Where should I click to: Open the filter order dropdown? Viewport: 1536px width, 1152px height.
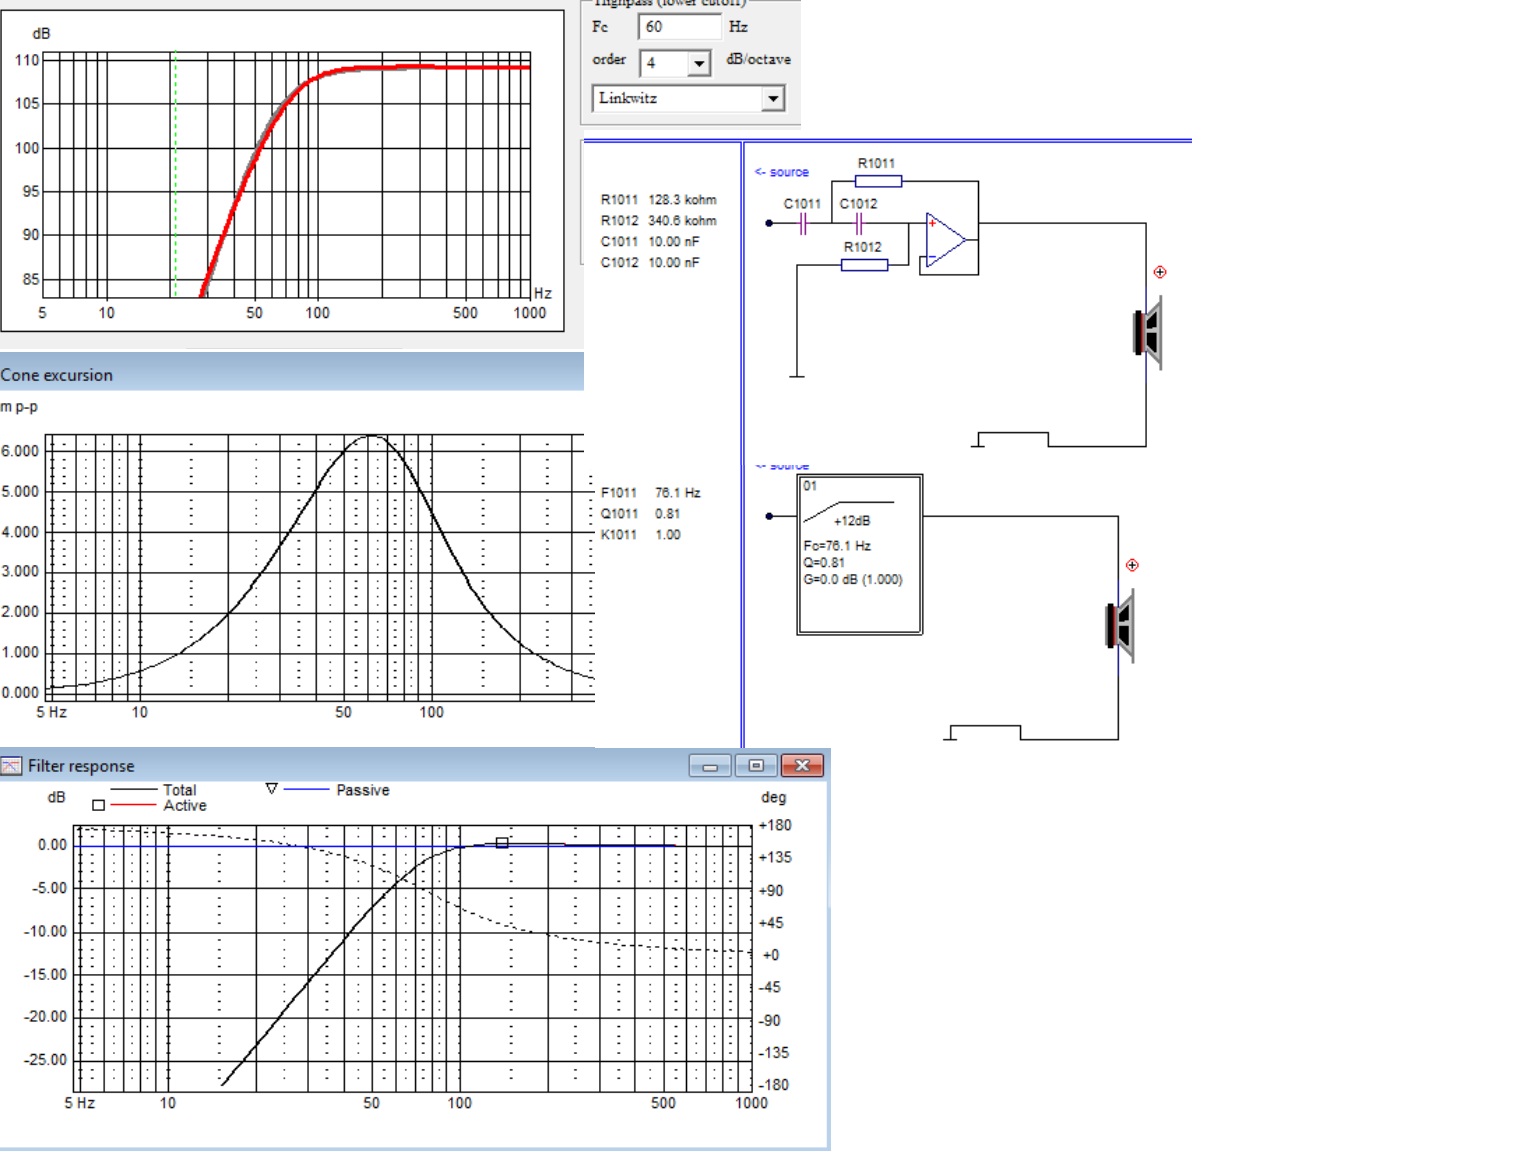point(699,63)
